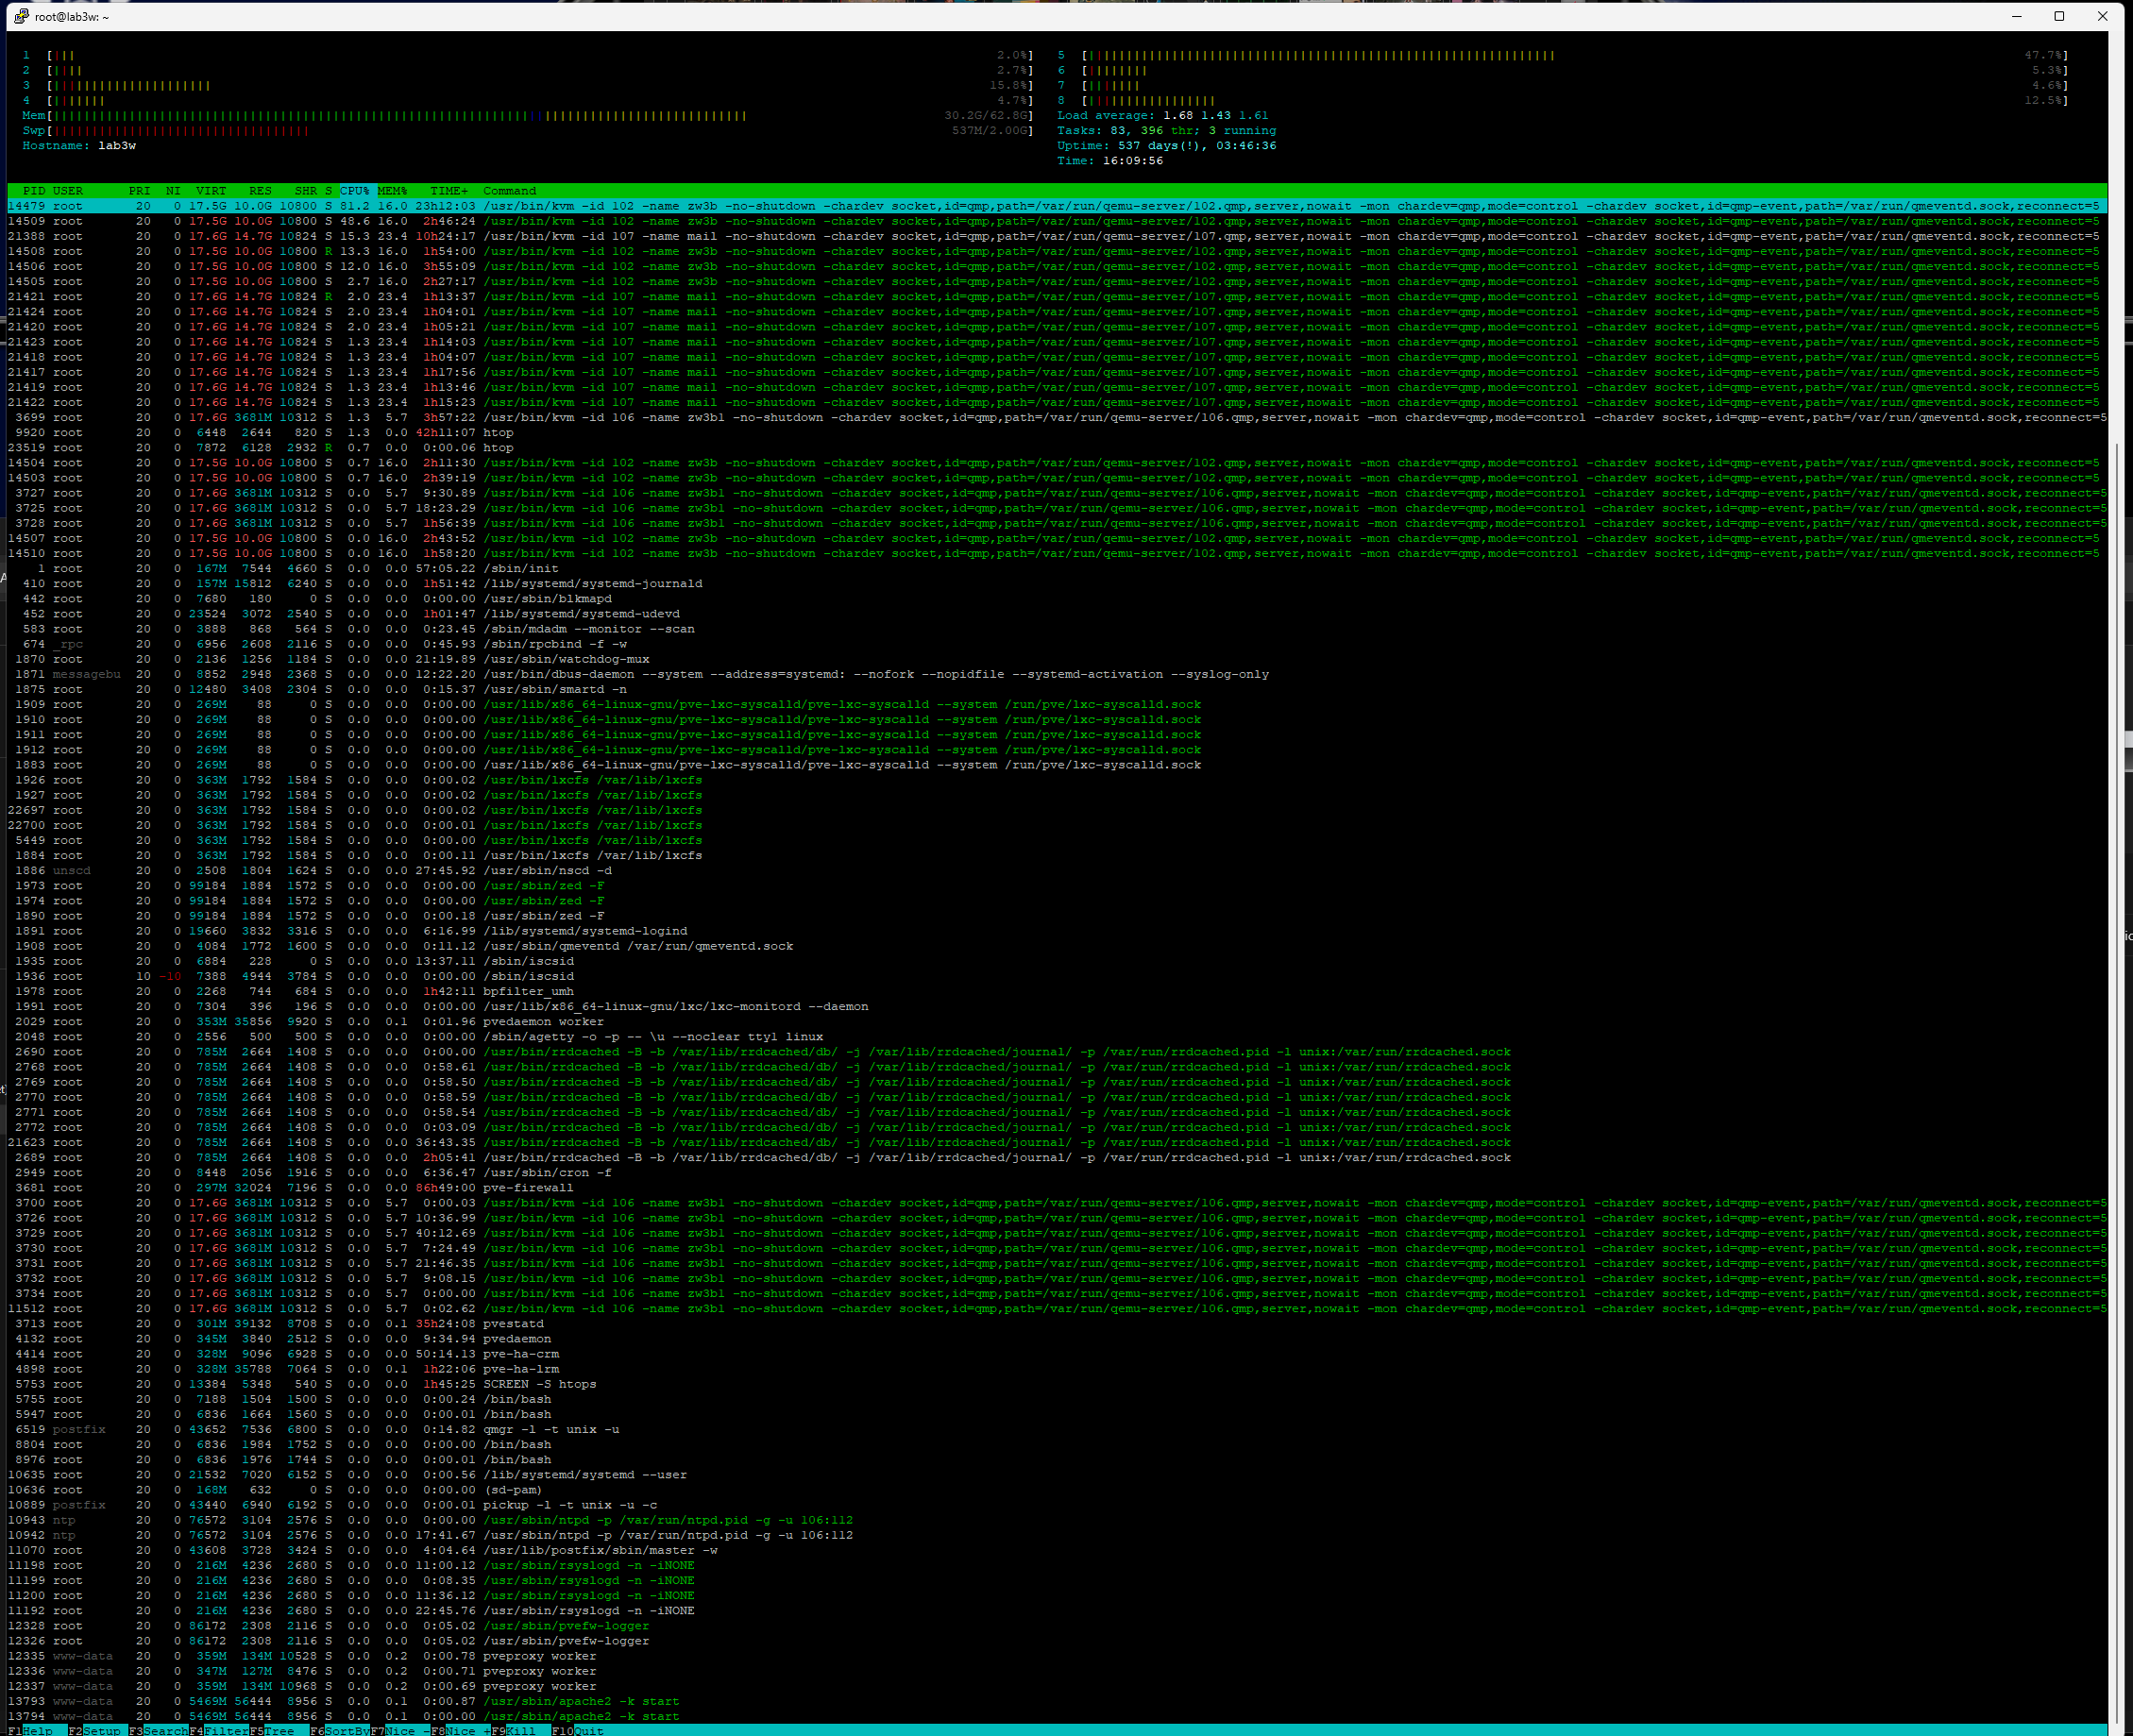Viewport: 2133px width, 1736px height.
Task: Click the Command column header
Action: 509,191
